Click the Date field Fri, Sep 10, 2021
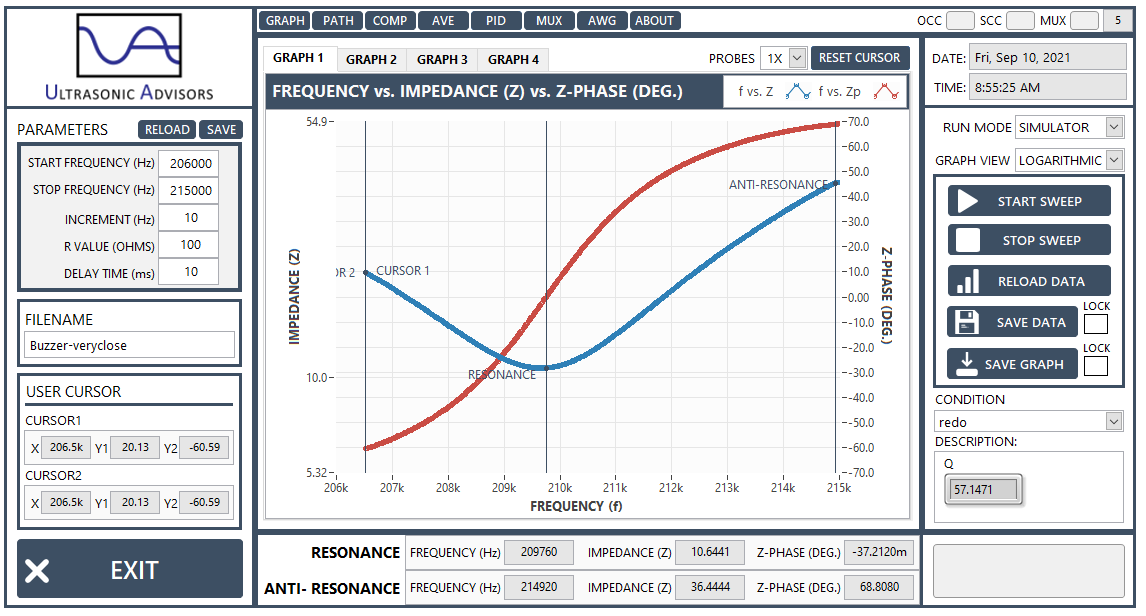 coord(1047,58)
